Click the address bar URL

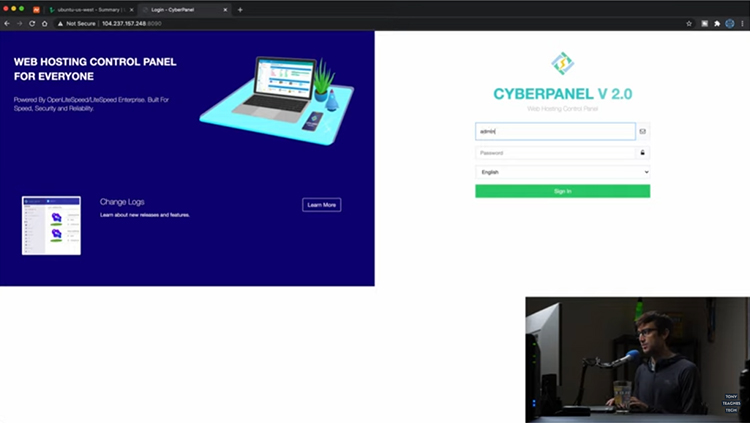(x=132, y=23)
